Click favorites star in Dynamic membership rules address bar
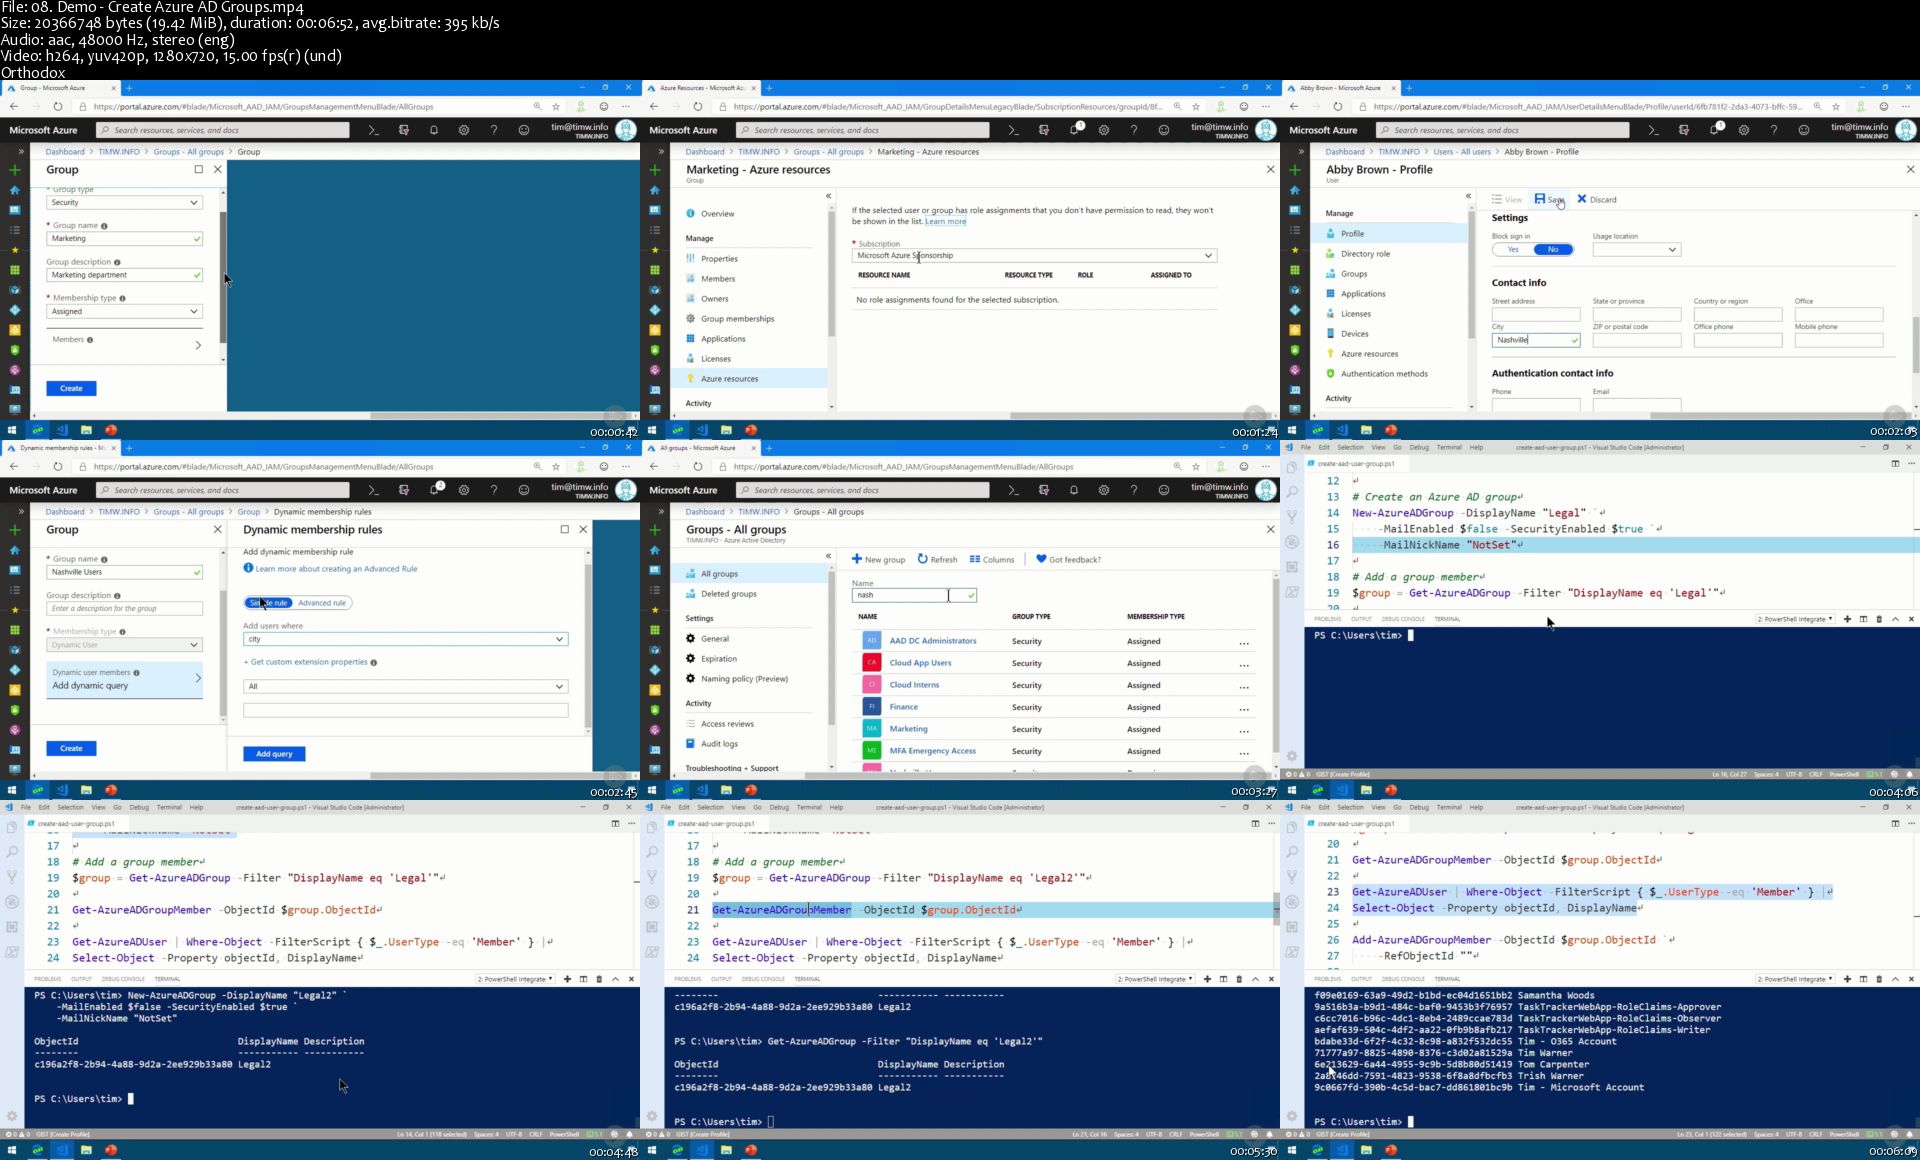The width and height of the screenshot is (1920, 1160). coord(556,466)
